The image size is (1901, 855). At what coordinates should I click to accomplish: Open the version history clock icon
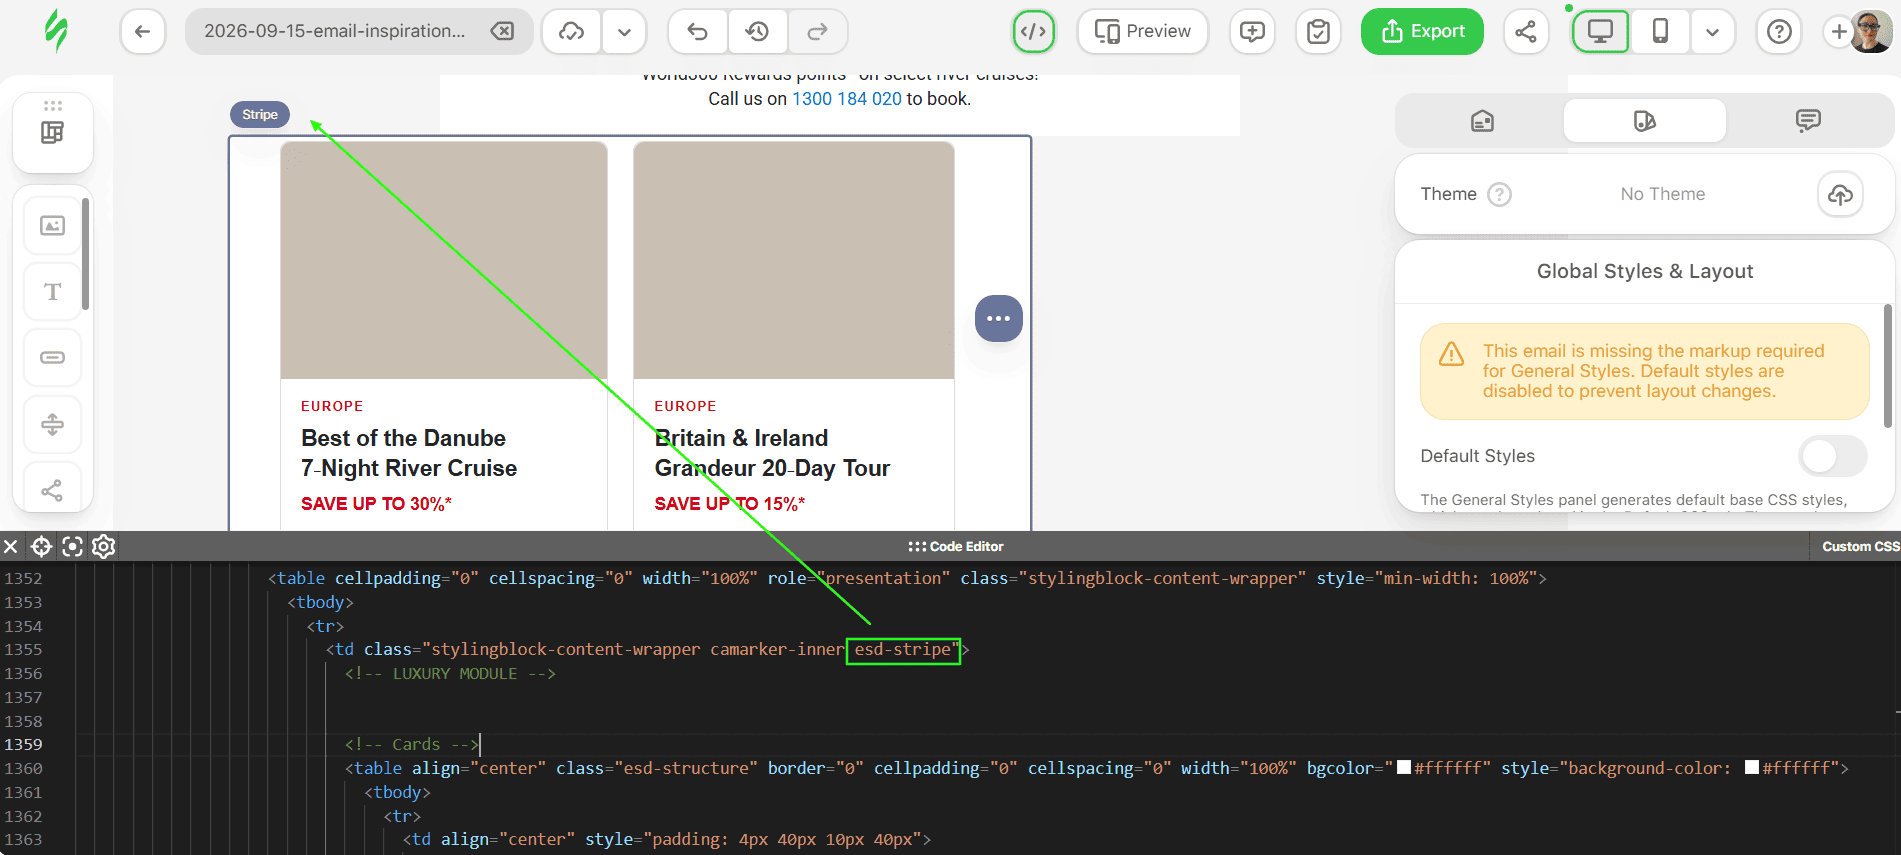coord(758,32)
